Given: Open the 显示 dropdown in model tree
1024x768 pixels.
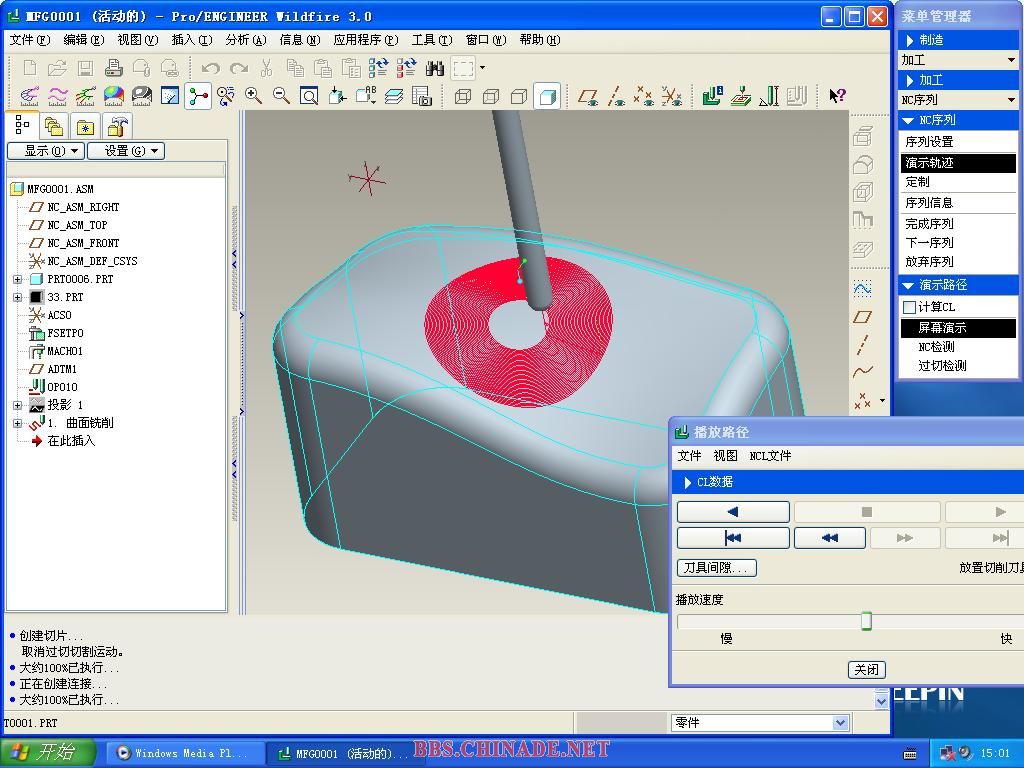Looking at the screenshot, I should tap(46, 151).
